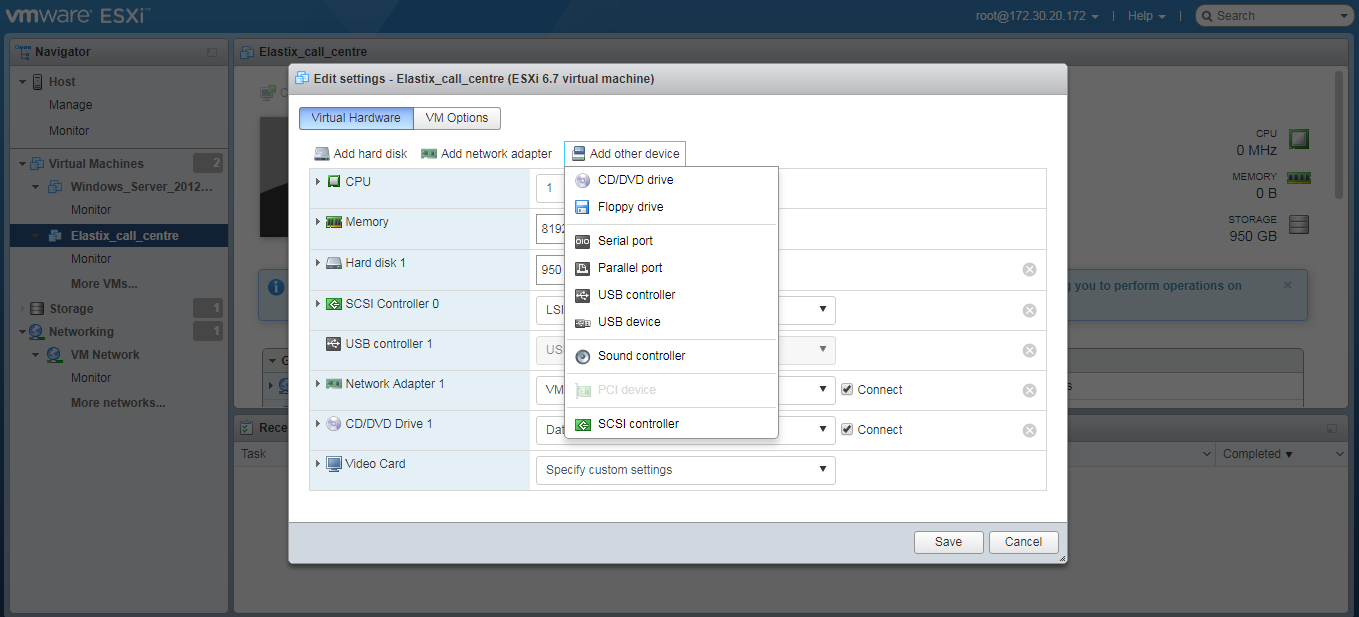This screenshot has height=617, width=1359.
Task: Open the Help dropdown menu
Action: [x=1146, y=16]
